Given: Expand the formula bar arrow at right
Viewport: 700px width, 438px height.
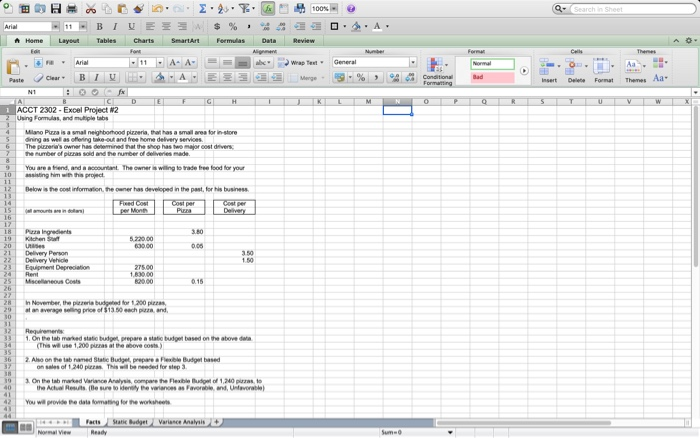Looking at the screenshot, I should (x=695, y=92).
